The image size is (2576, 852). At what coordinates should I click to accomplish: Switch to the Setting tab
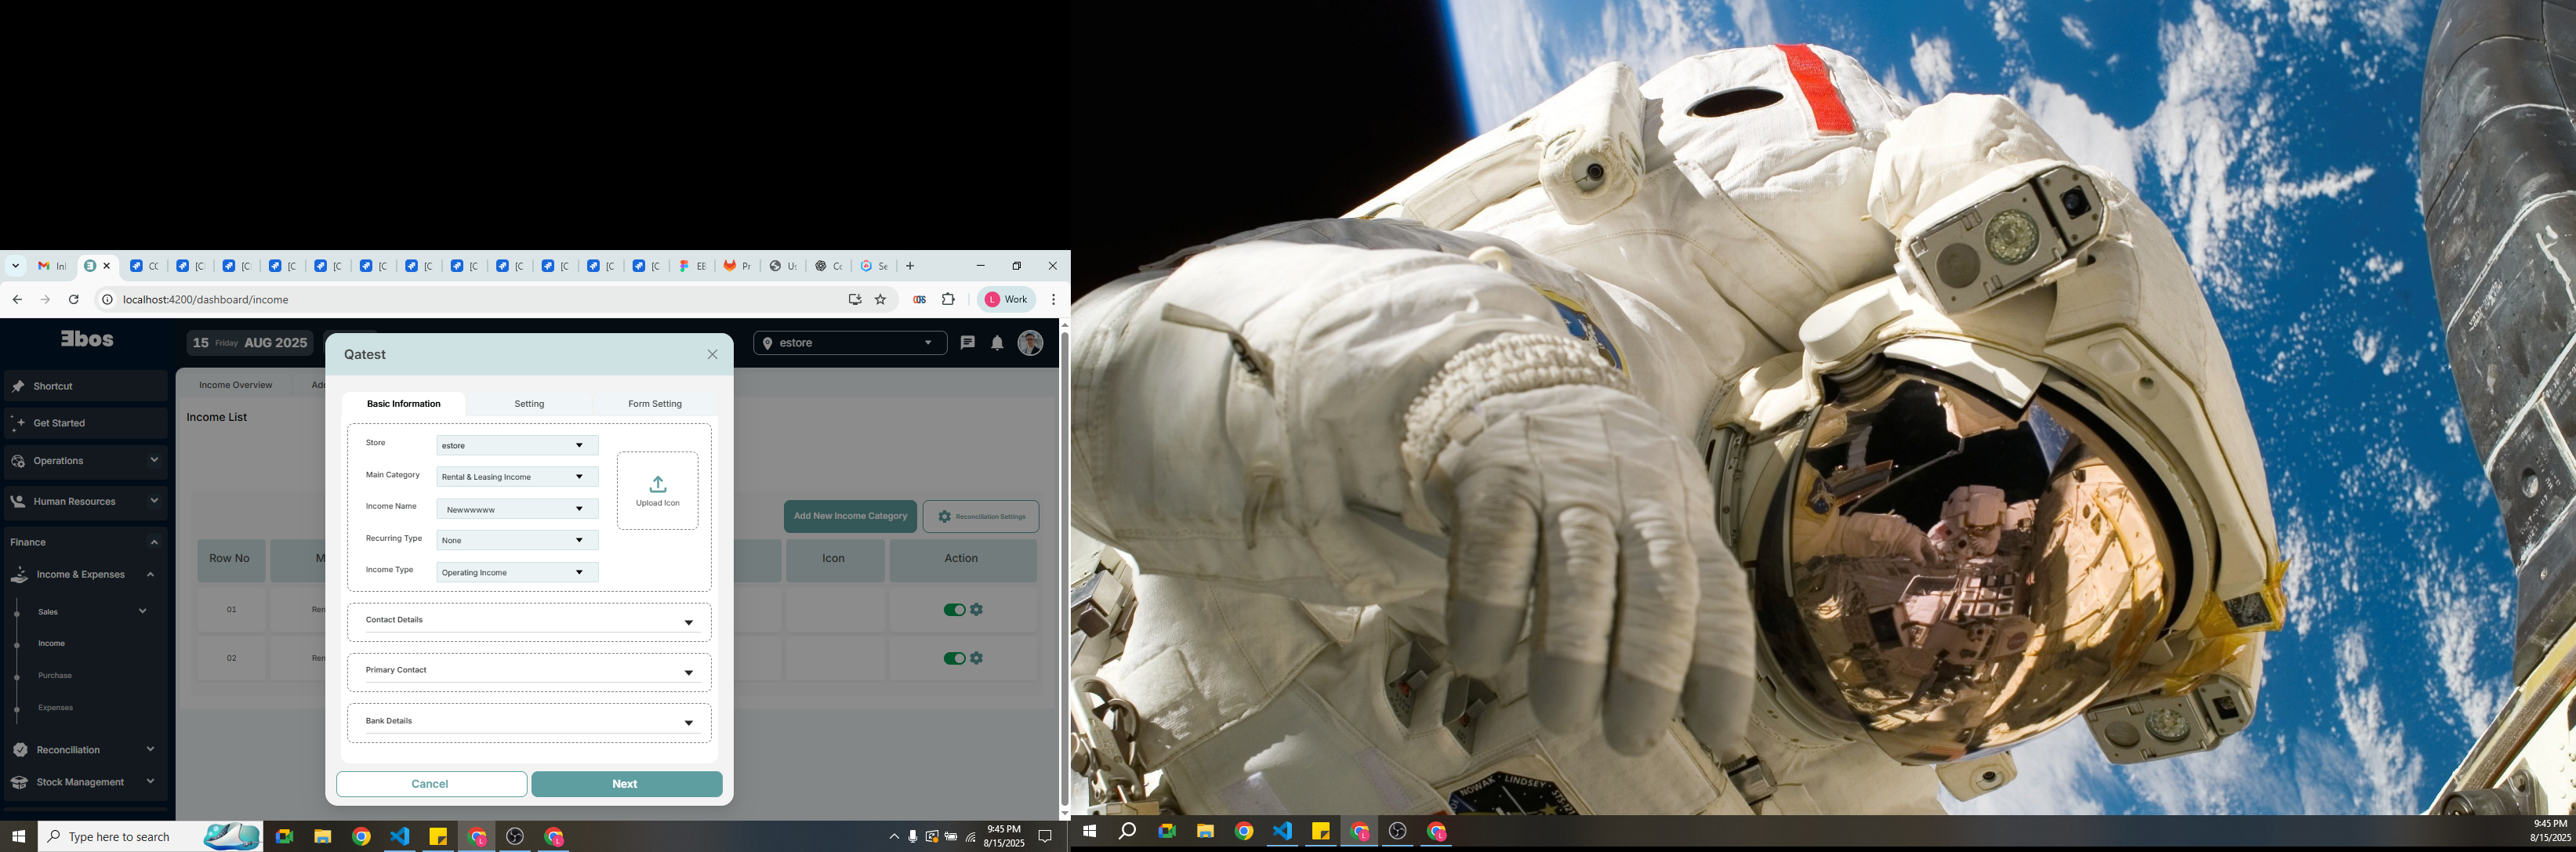coord(529,404)
